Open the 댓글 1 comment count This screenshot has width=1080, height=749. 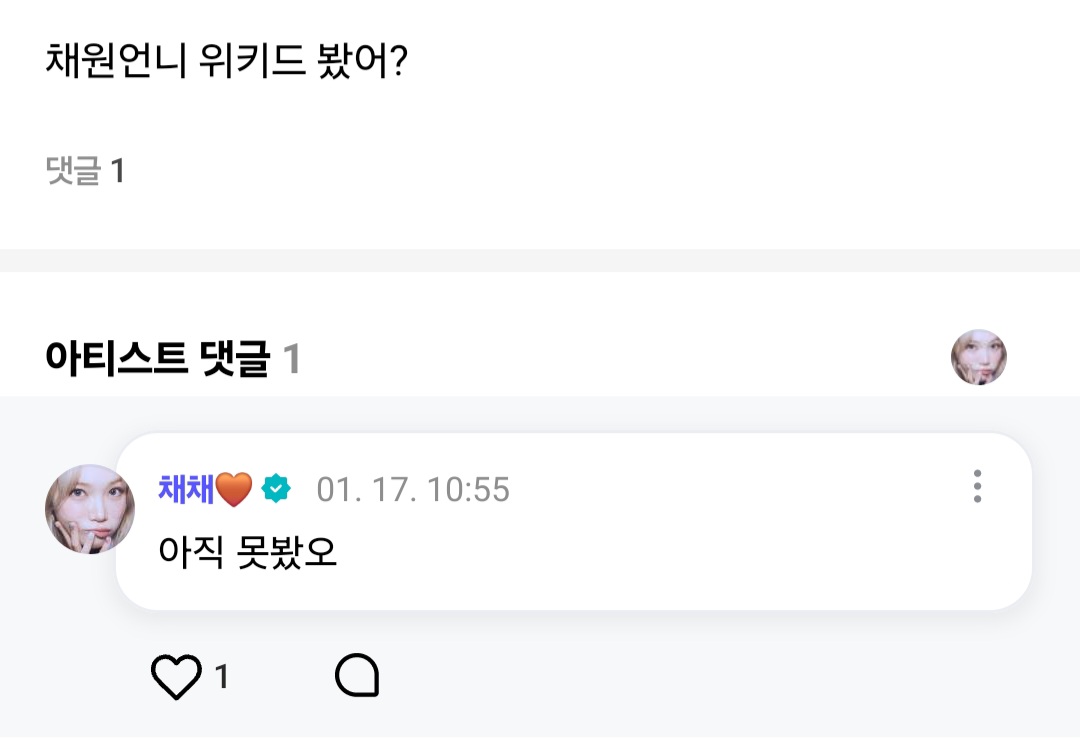pos(85,171)
